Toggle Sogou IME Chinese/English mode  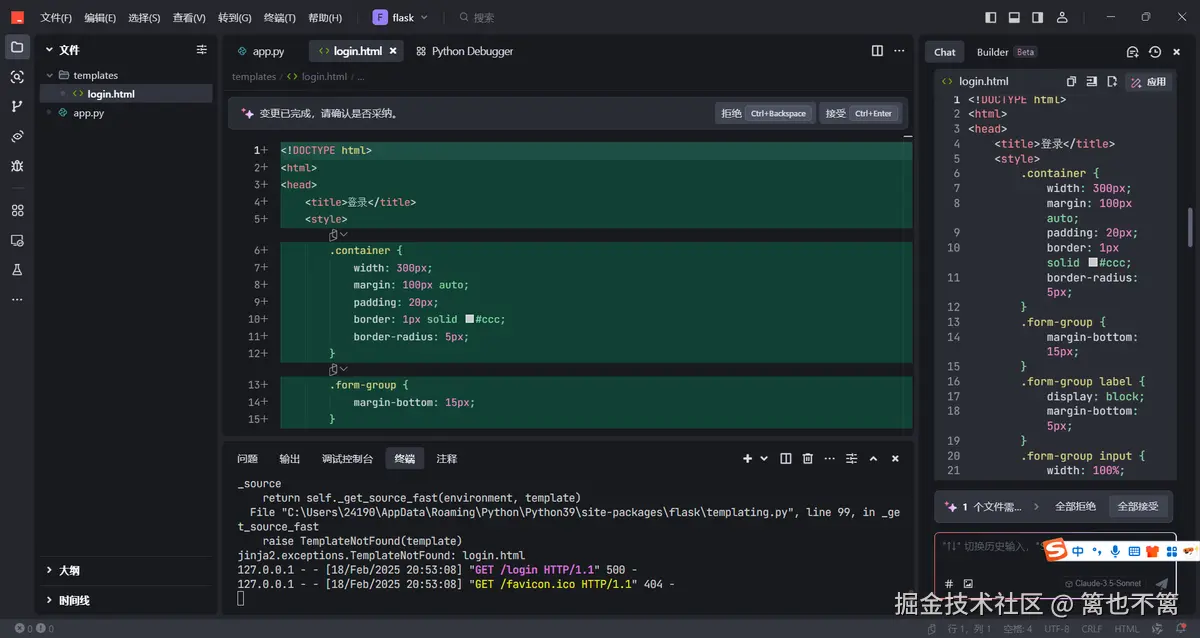[x=1078, y=551]
